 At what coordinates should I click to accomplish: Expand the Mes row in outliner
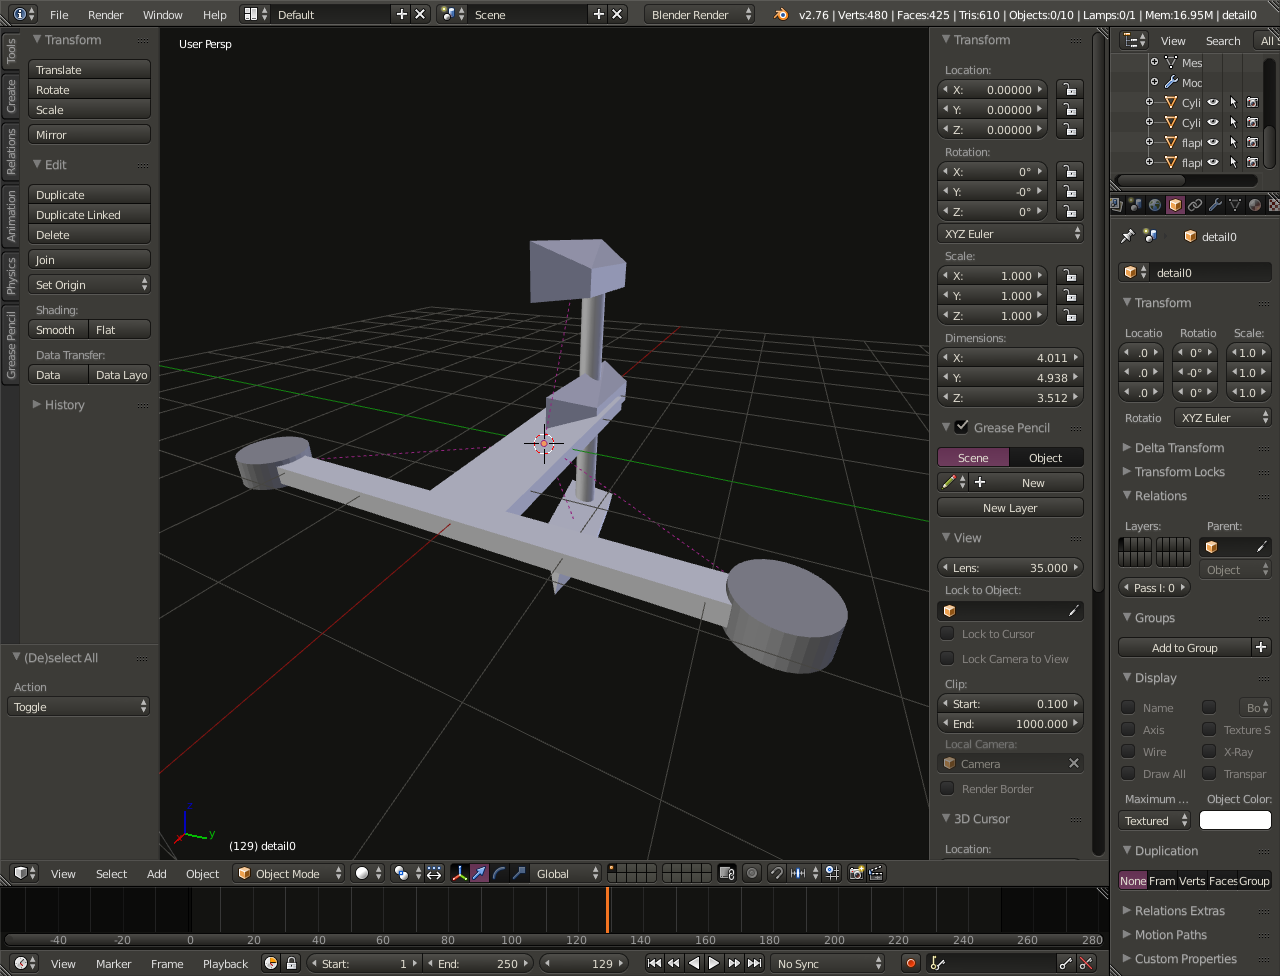tap(1154, 62)
